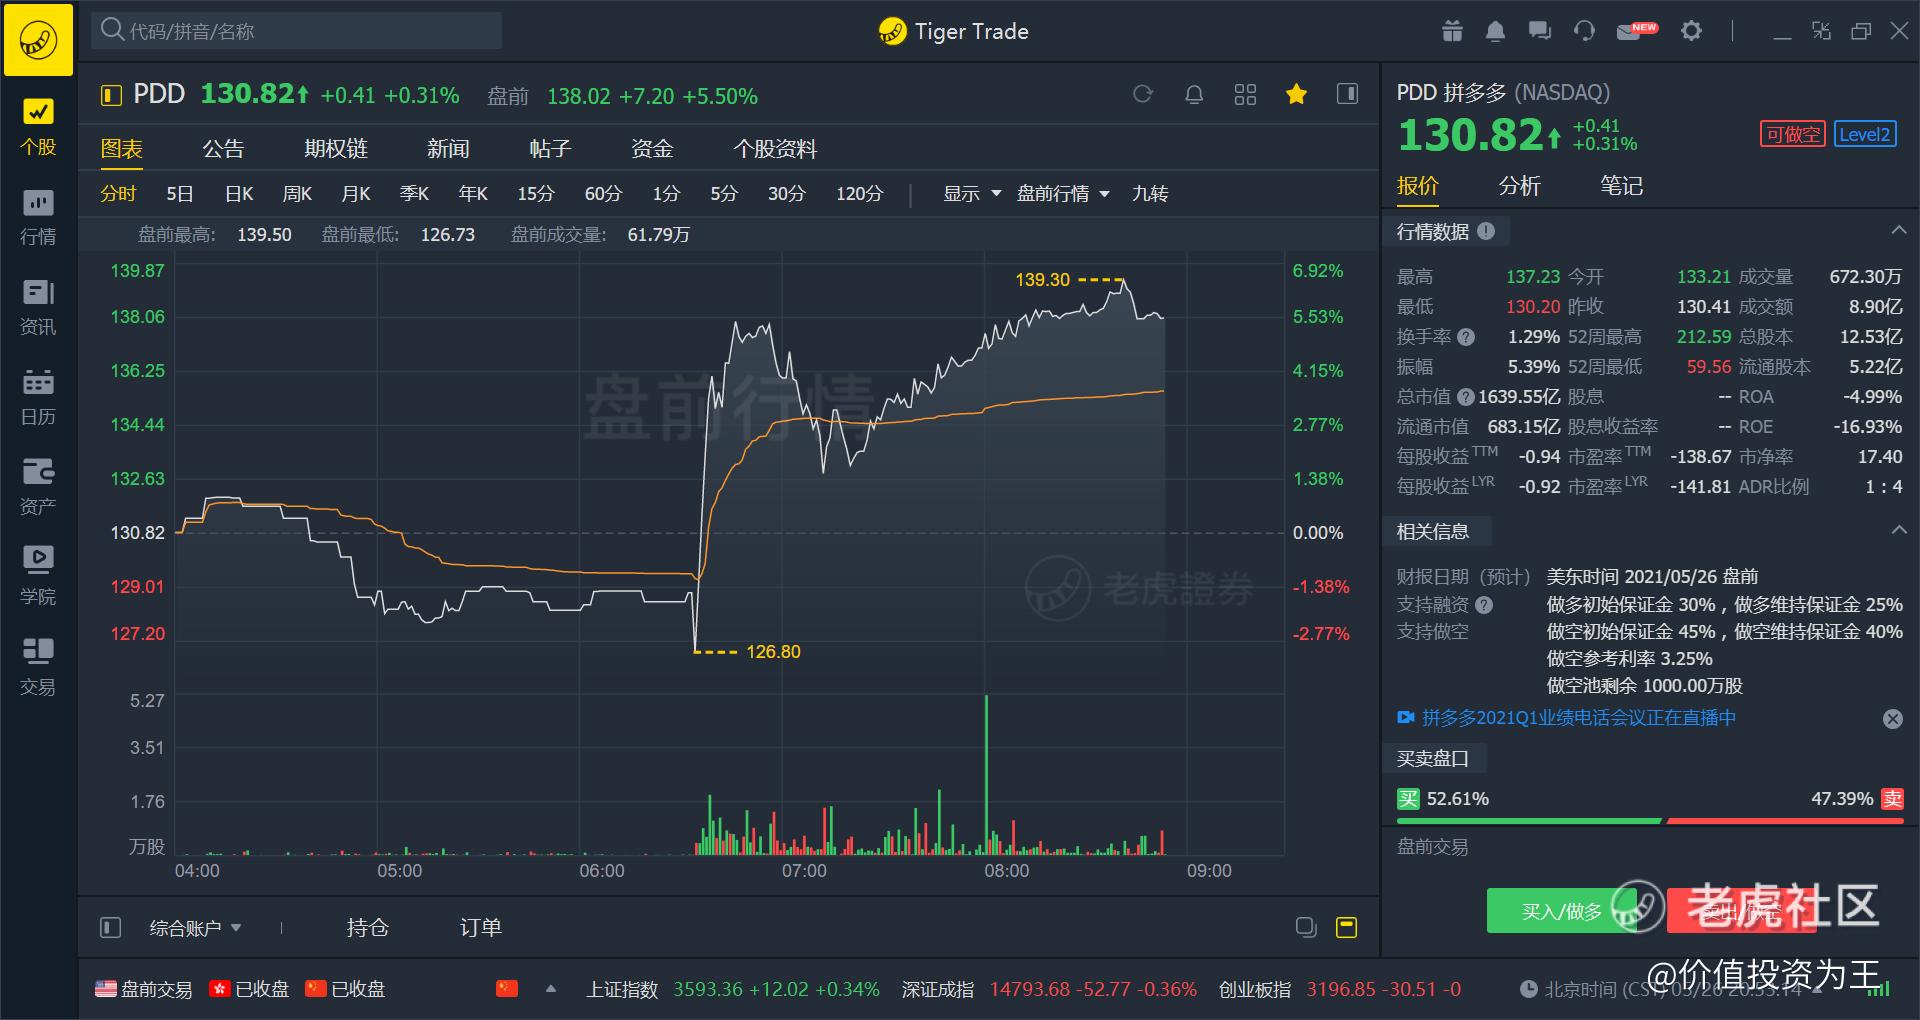Open settings gear in title bar

coord(1691,31)
